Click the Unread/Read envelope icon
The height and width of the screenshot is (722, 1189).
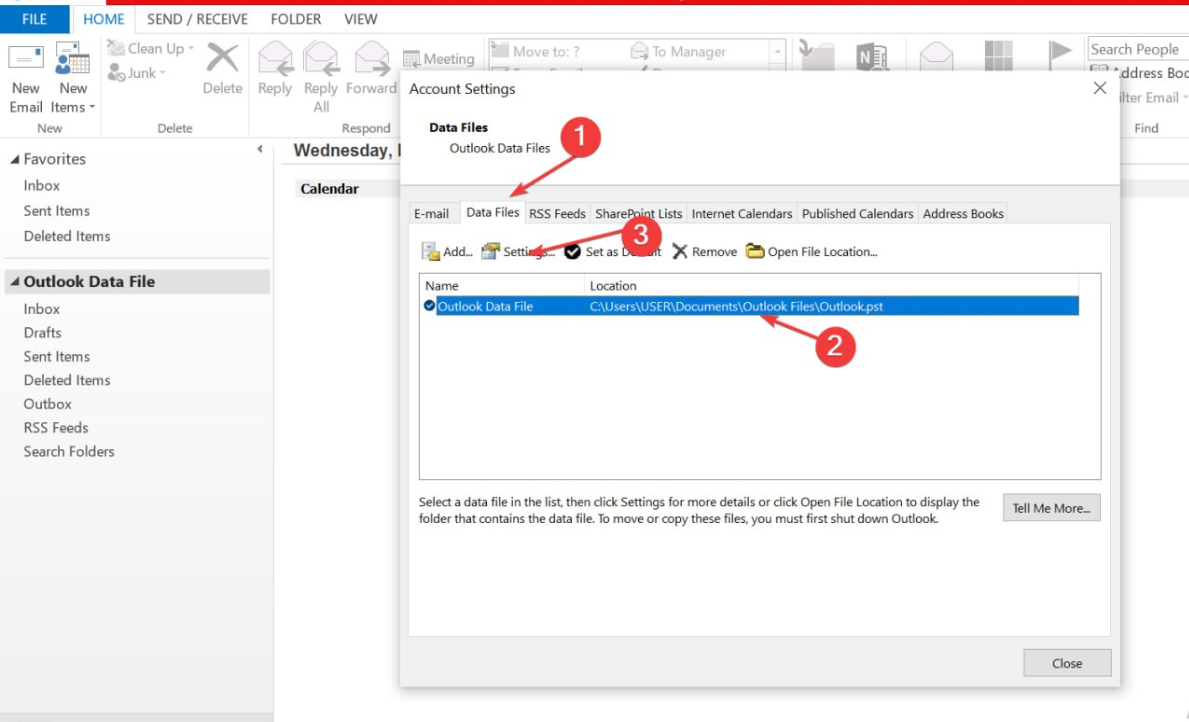coord(936,56)
